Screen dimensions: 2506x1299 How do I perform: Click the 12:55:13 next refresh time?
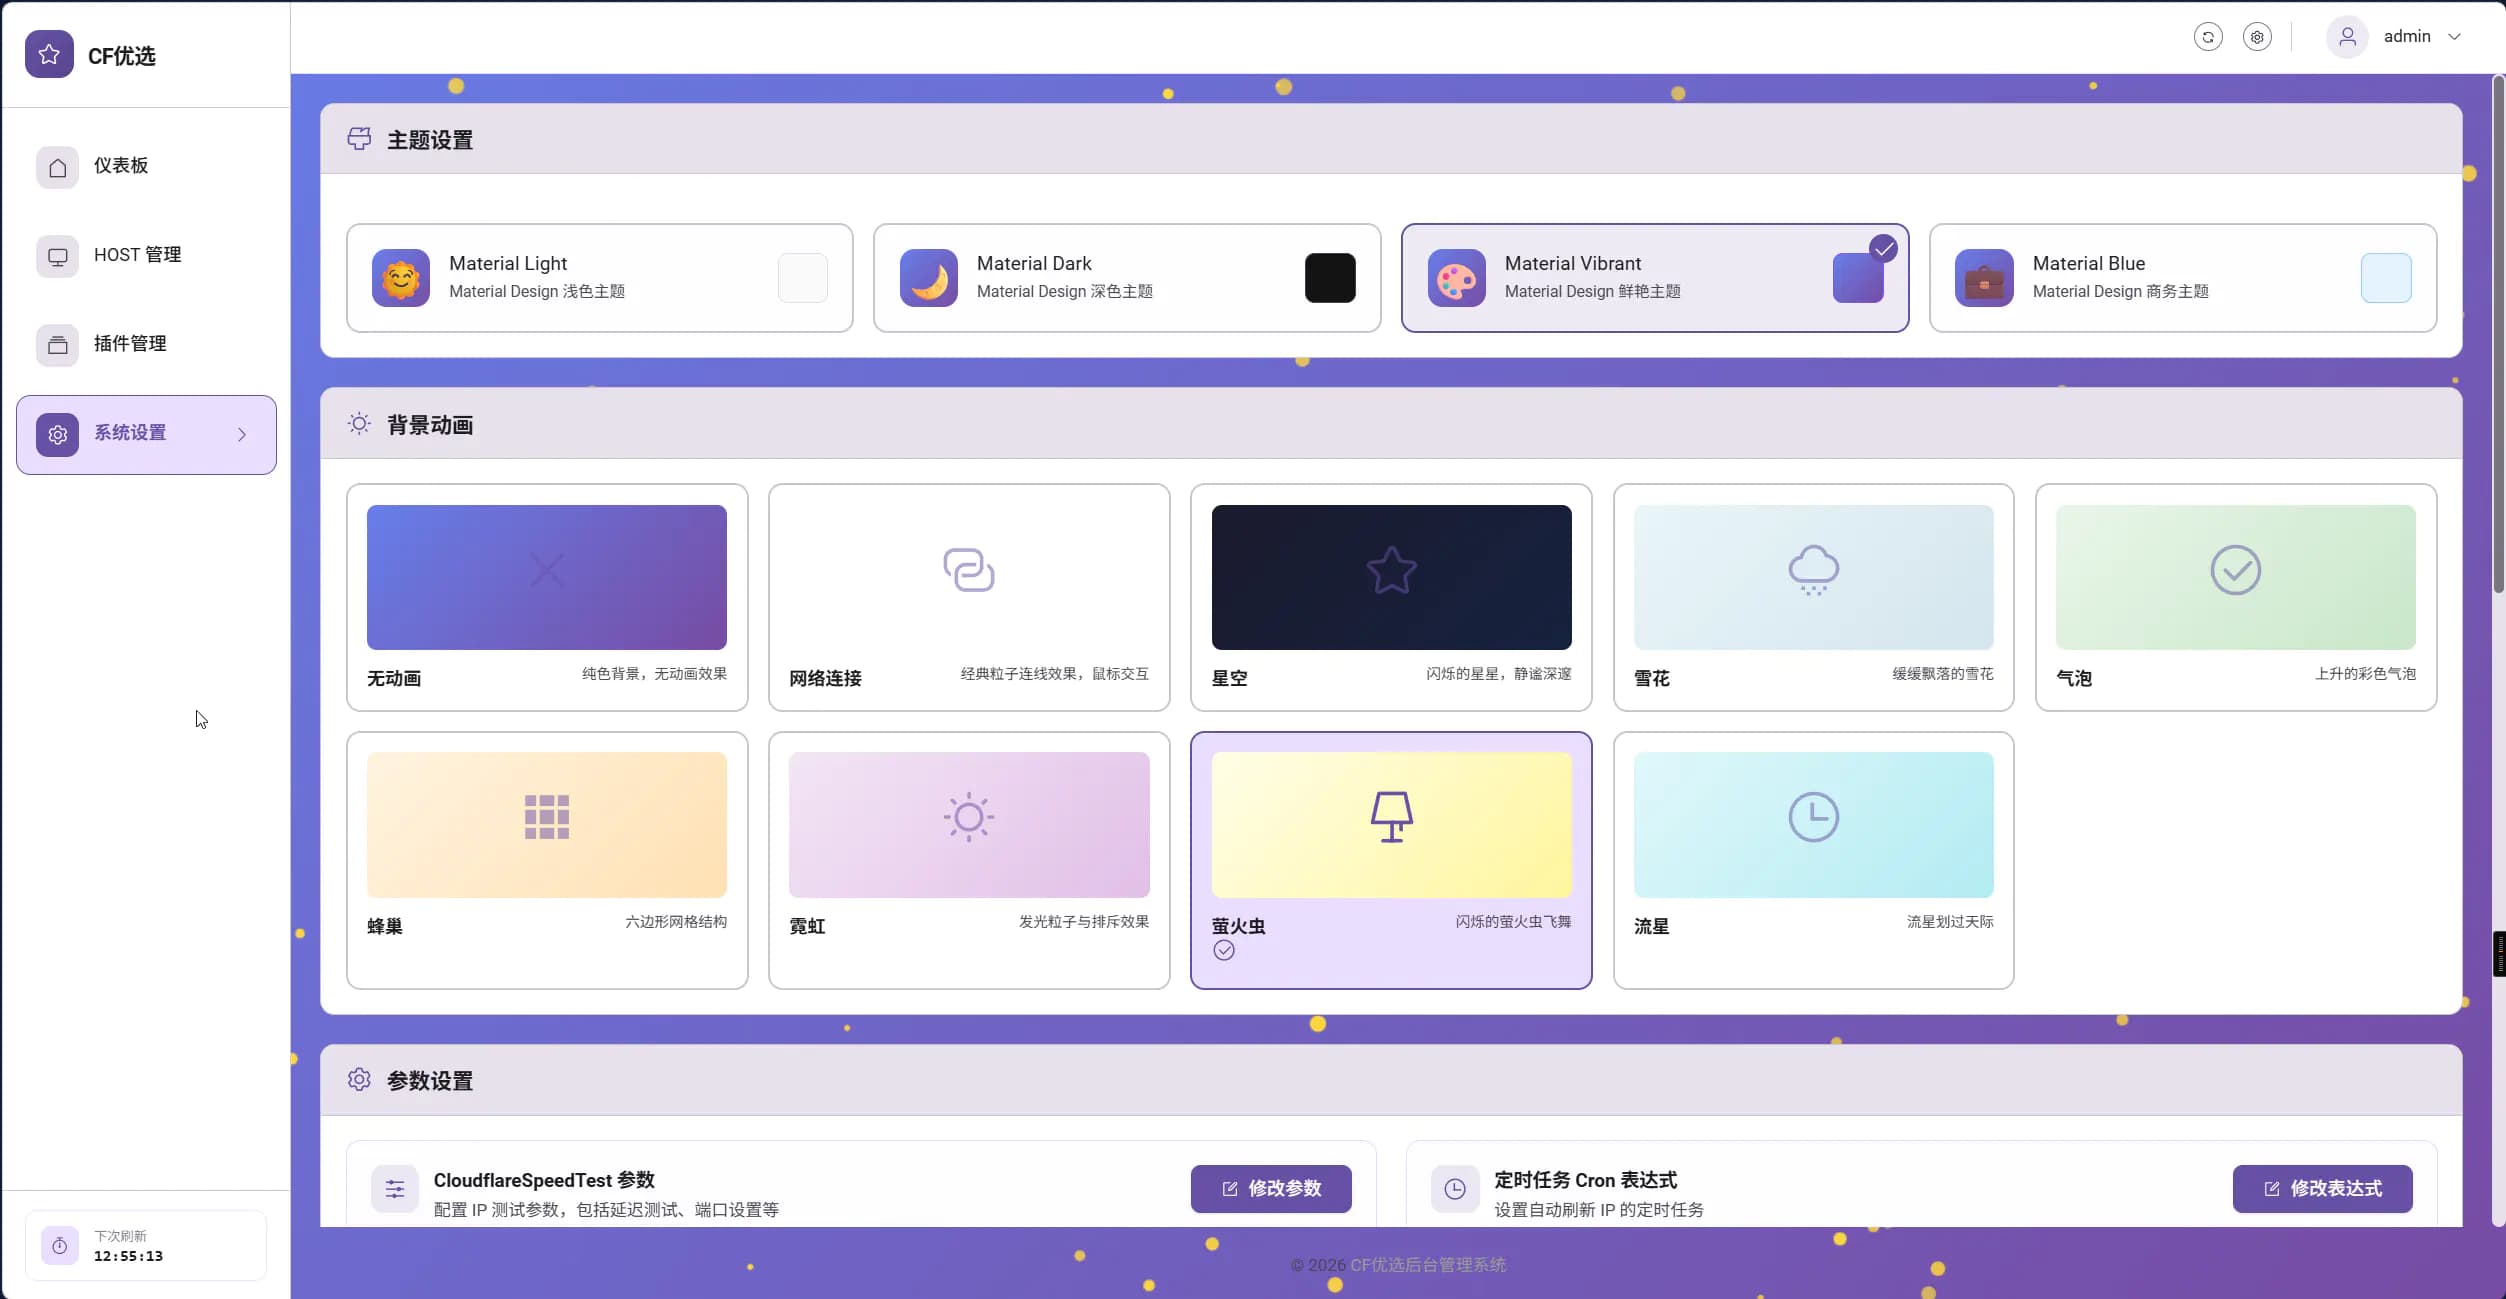[128, 1257]
